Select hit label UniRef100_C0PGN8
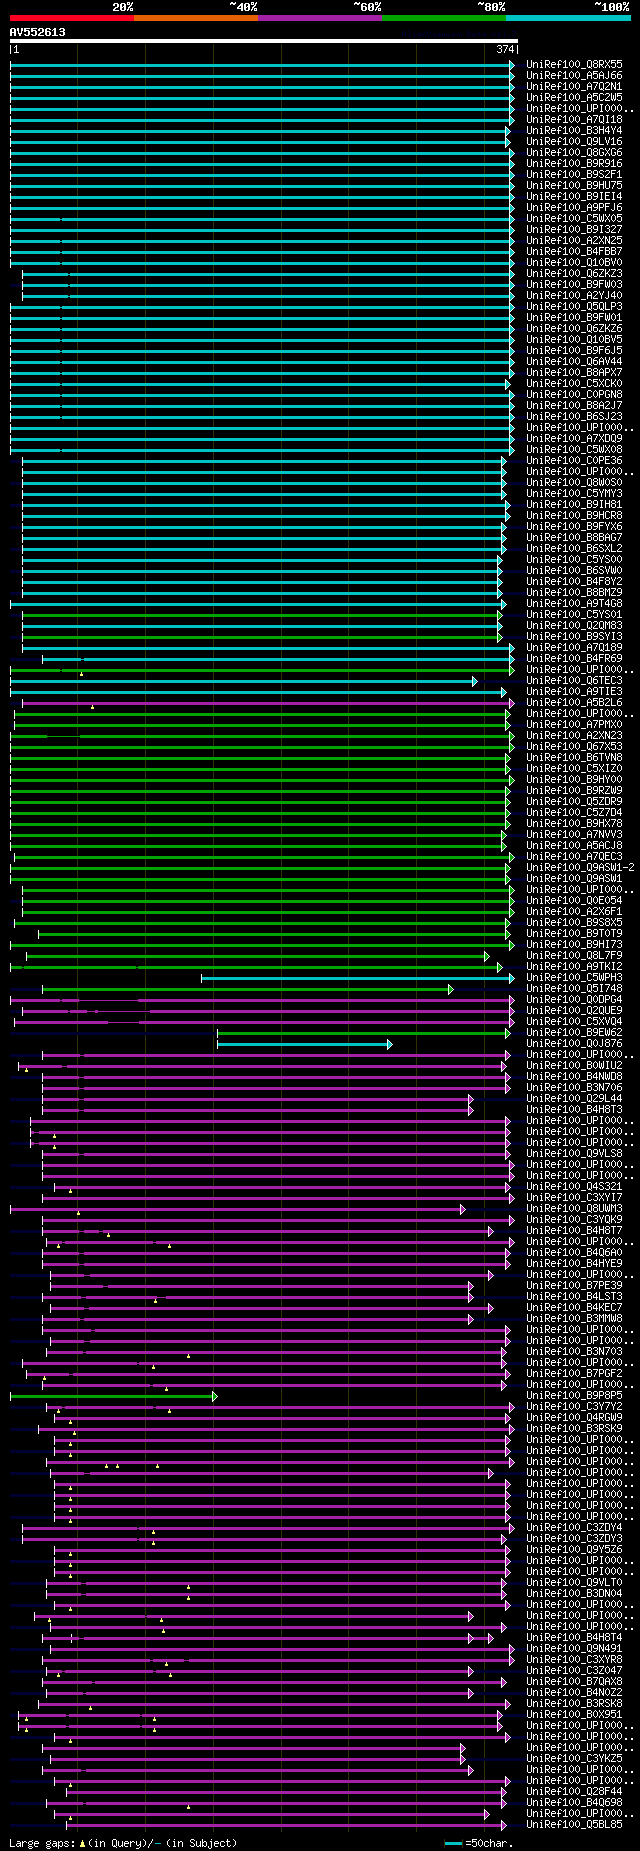 pos(574,395)
